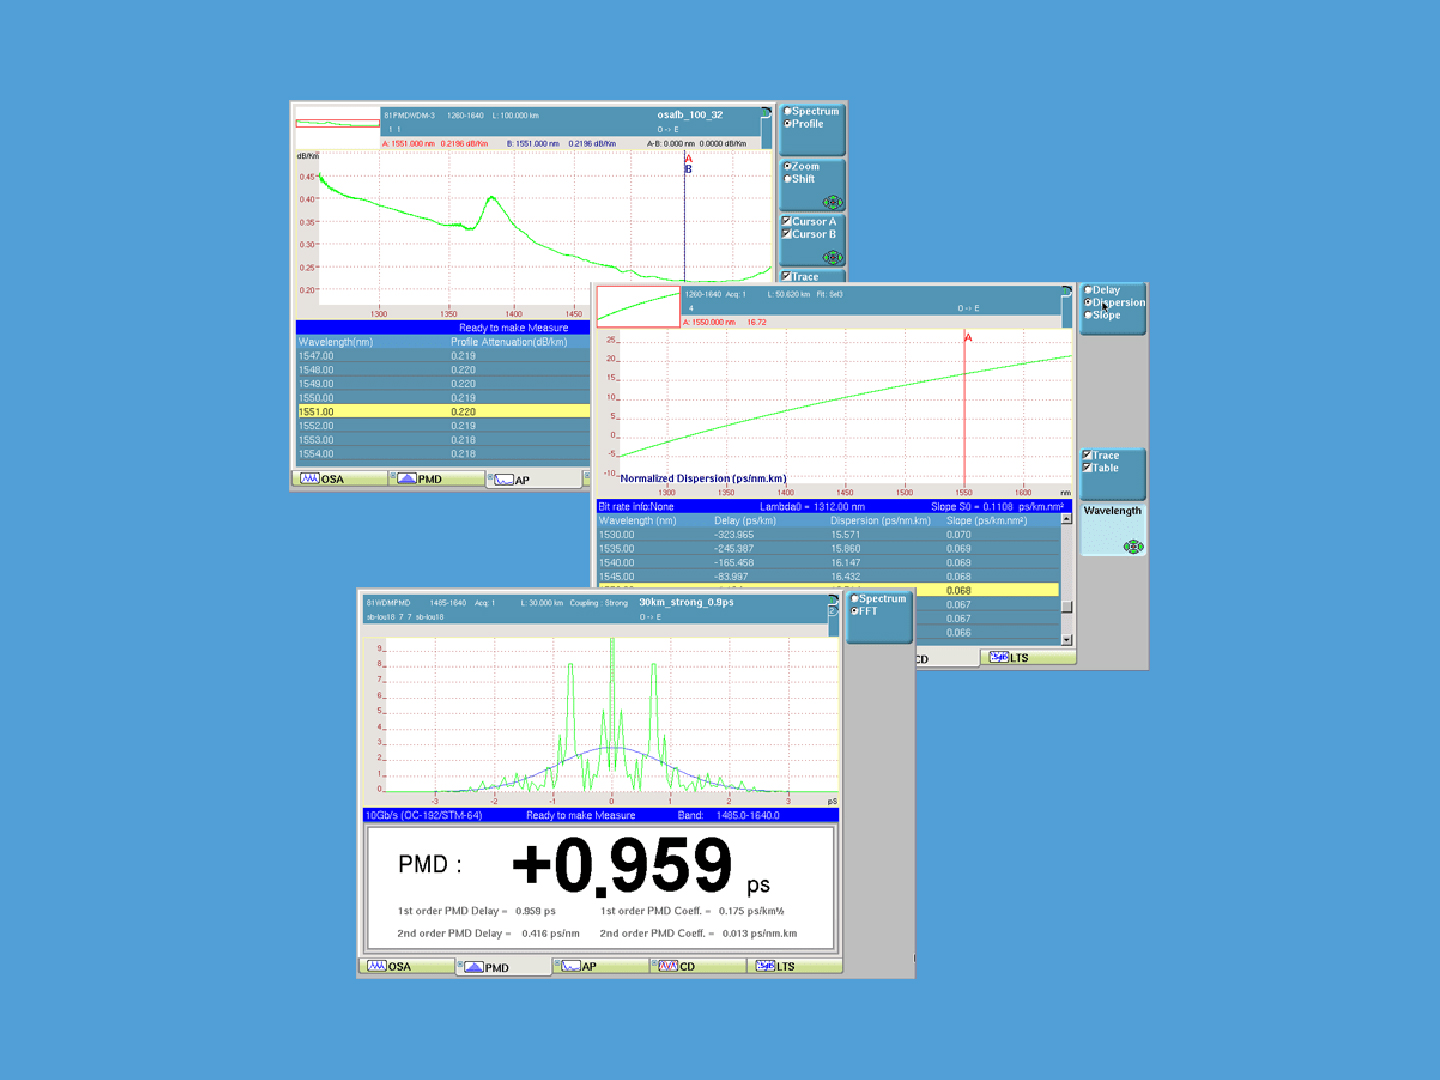Click the arrow-pad icon below Cursor B

coord(832,257)
